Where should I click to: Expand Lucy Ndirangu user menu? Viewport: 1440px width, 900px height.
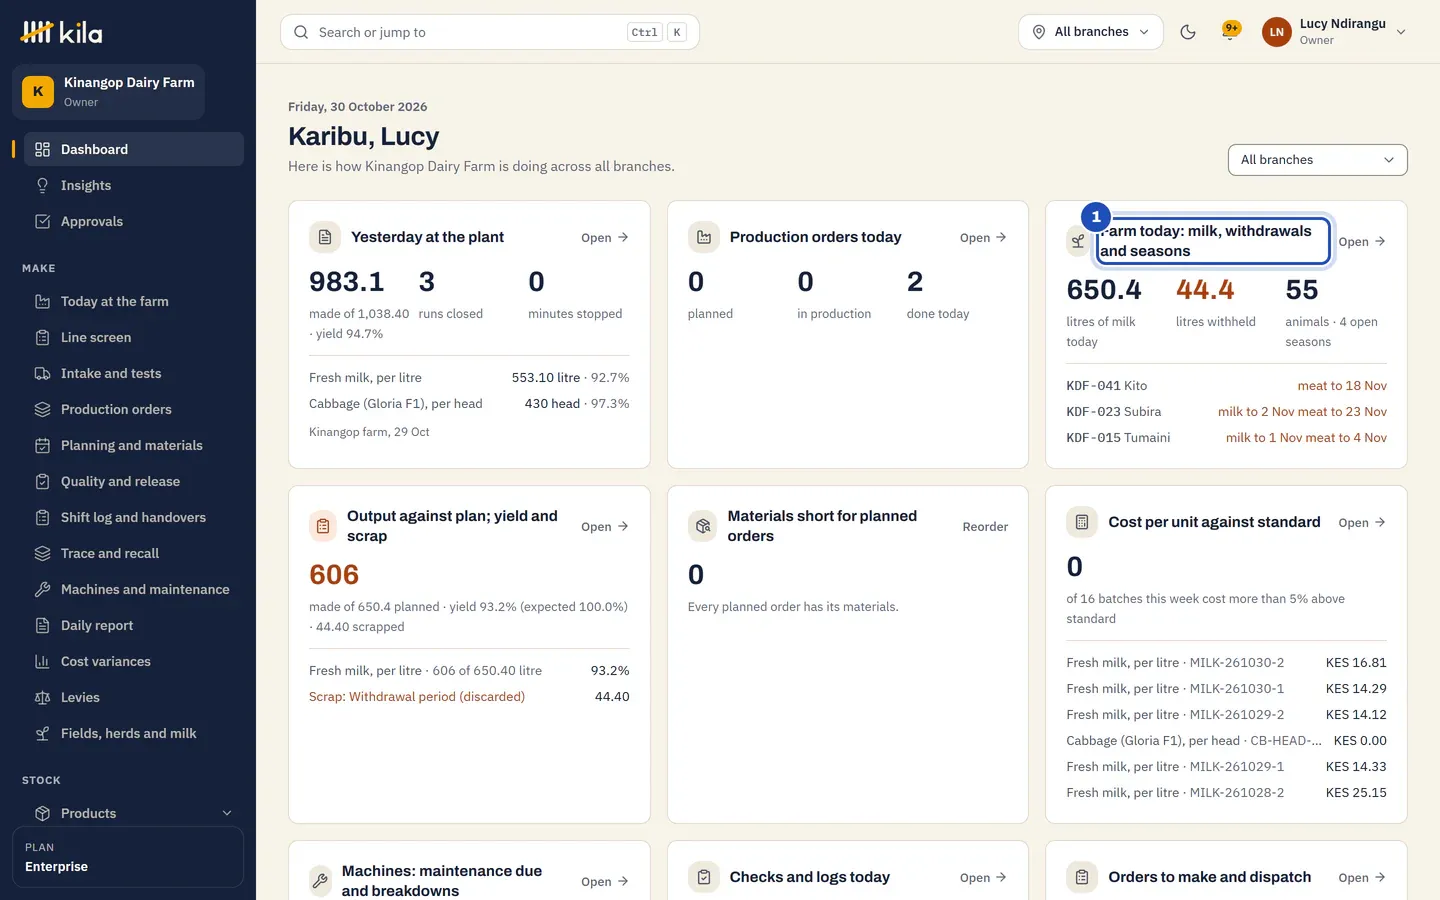click(x=1335, y=32)
